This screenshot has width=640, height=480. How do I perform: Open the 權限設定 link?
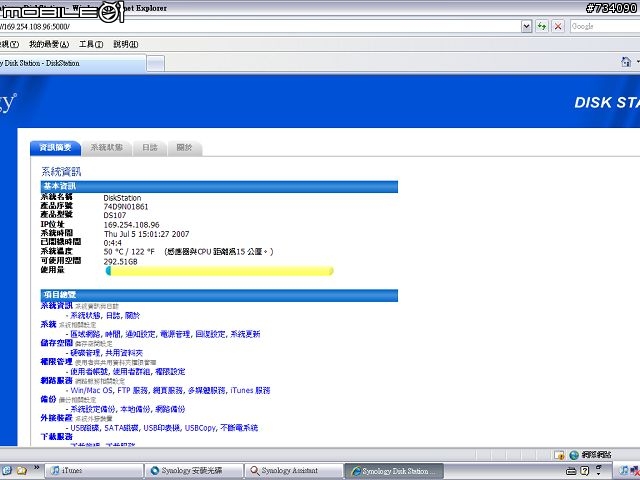pyautogui.click(x=170, y=372)
